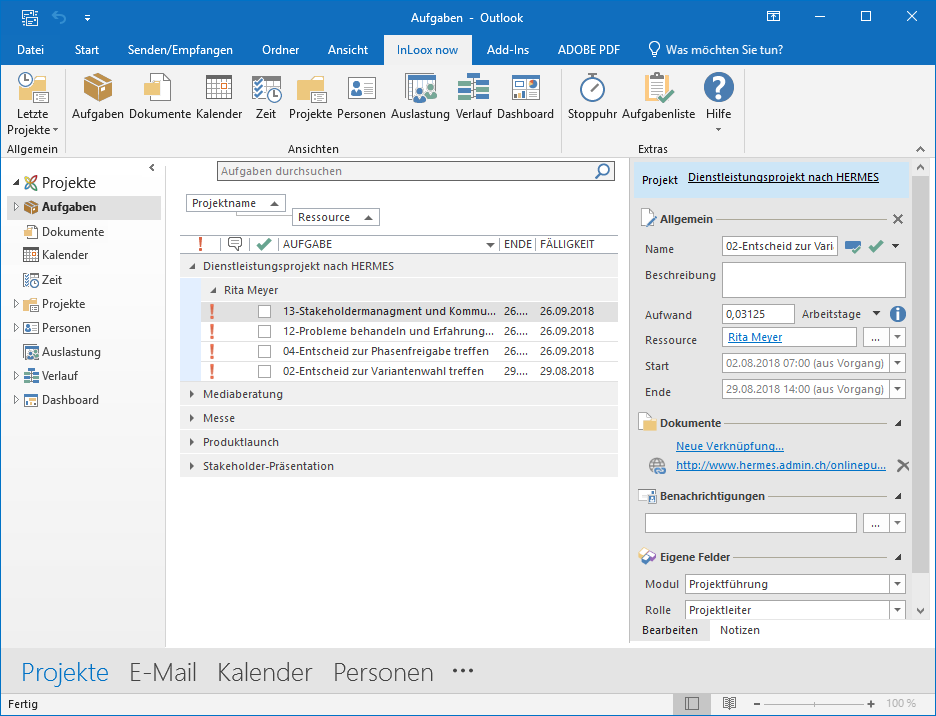The height and width of the screenshot is (716, 936).
Task: Open the Zeit tracking ribbon button
Action: 266,97
